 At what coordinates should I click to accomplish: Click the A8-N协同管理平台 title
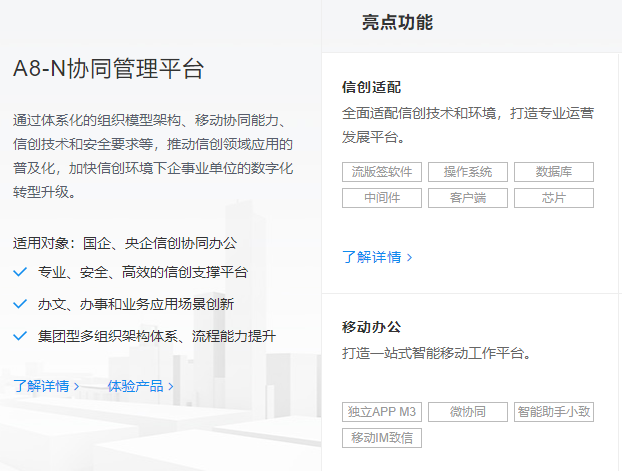109,69
